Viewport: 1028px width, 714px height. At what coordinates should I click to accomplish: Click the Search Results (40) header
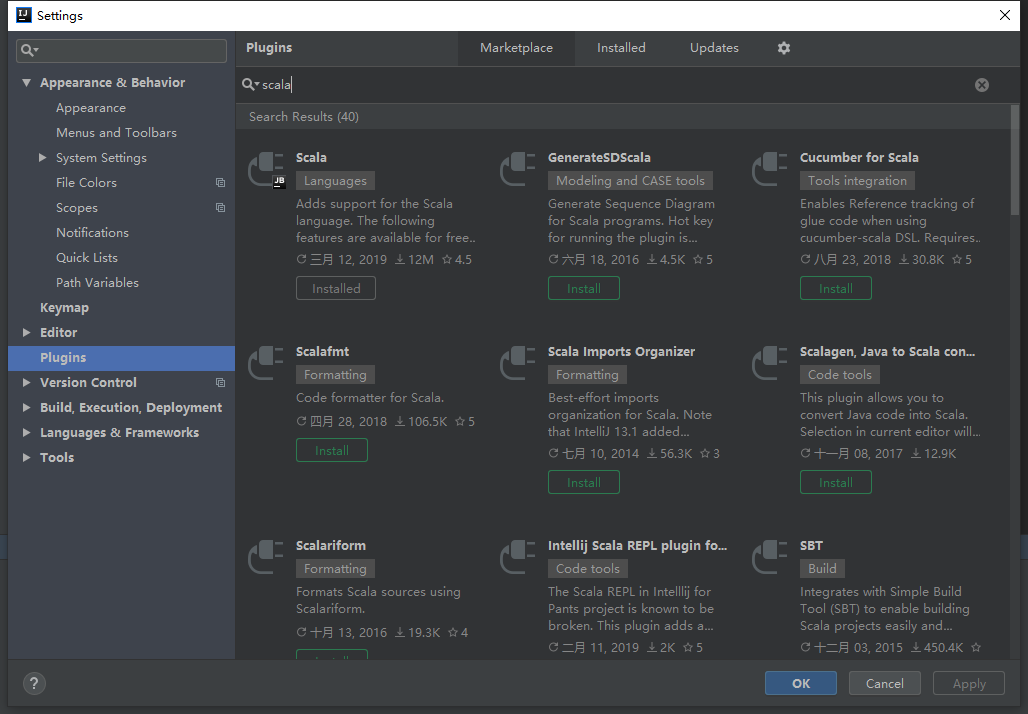304,117
